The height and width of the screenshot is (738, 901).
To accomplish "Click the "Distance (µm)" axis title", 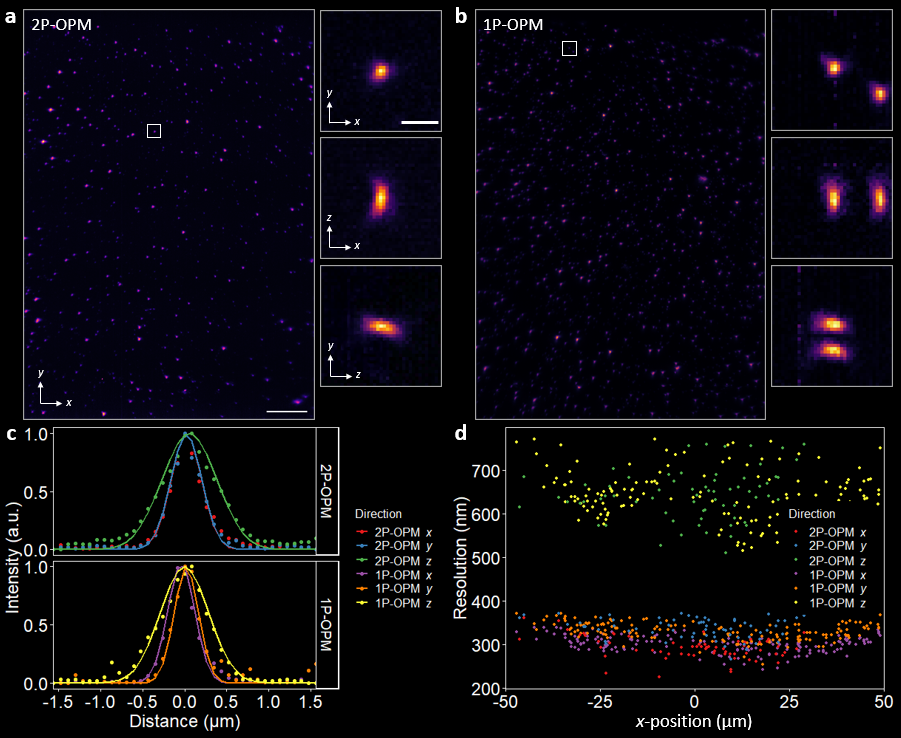I will tap(184, 719).
